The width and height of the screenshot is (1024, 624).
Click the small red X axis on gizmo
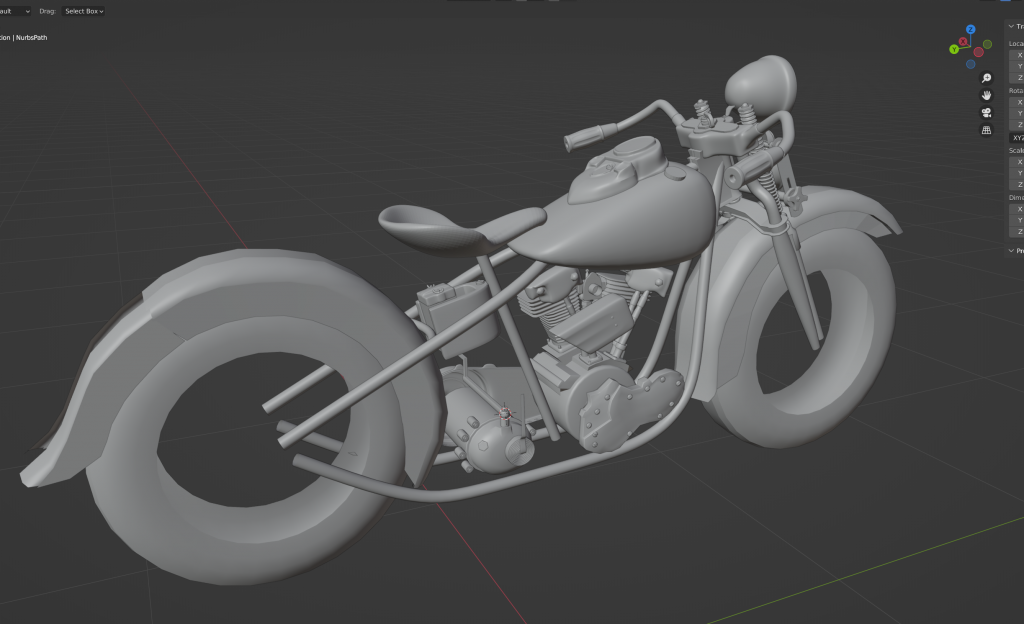pos(964,42)
